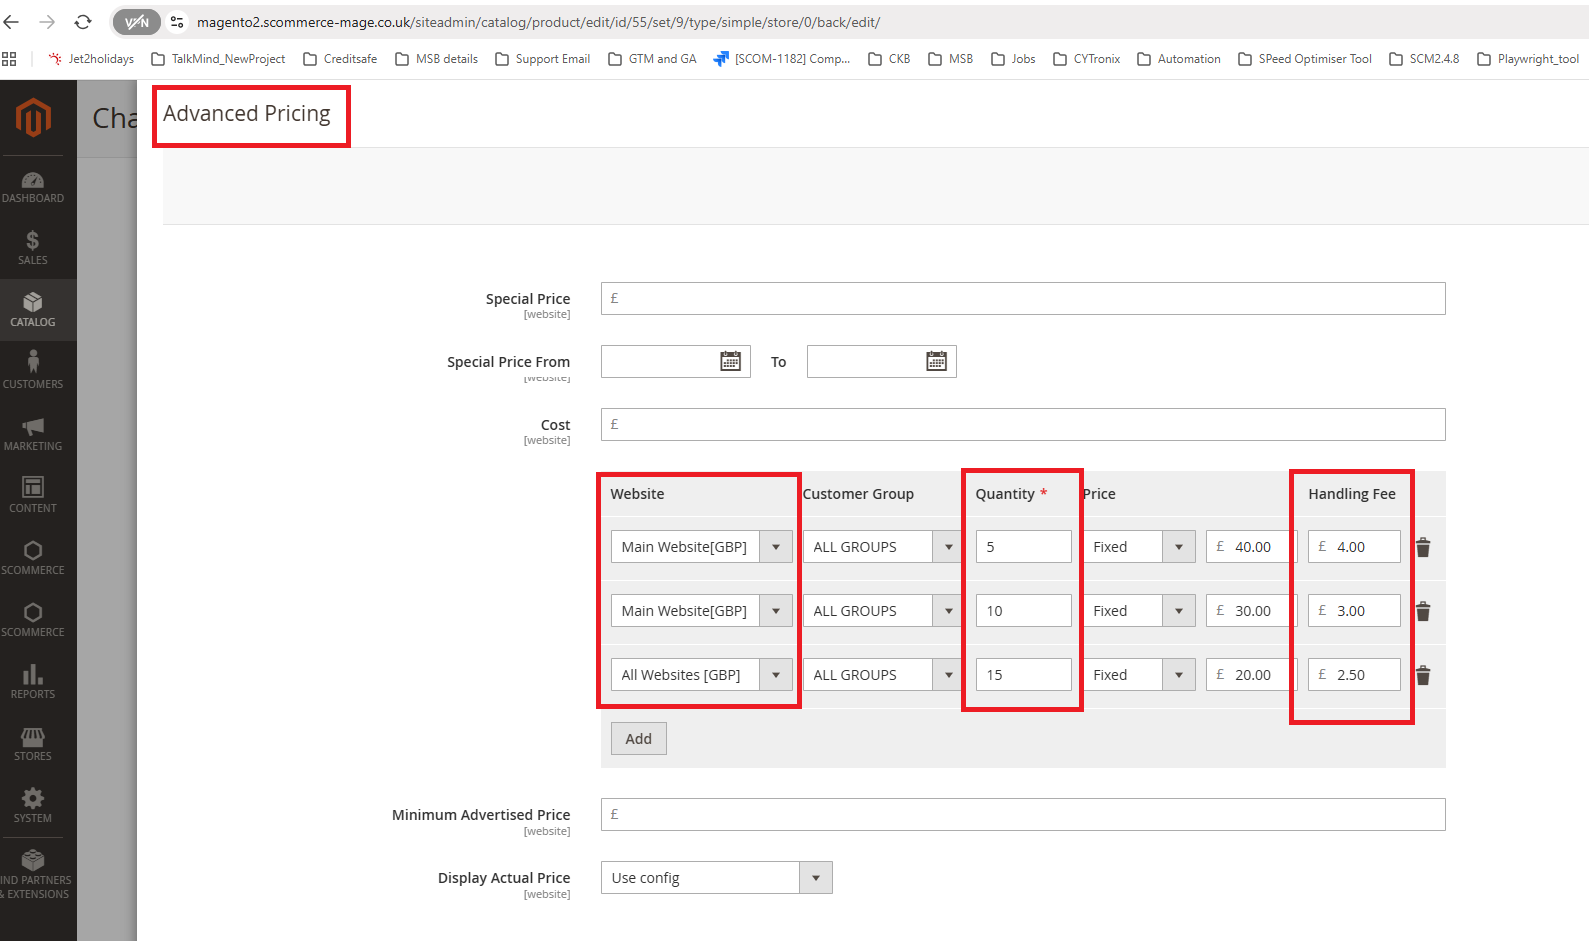
Task: Open the Dashboard sidebar menu
Action: [33, 187]
